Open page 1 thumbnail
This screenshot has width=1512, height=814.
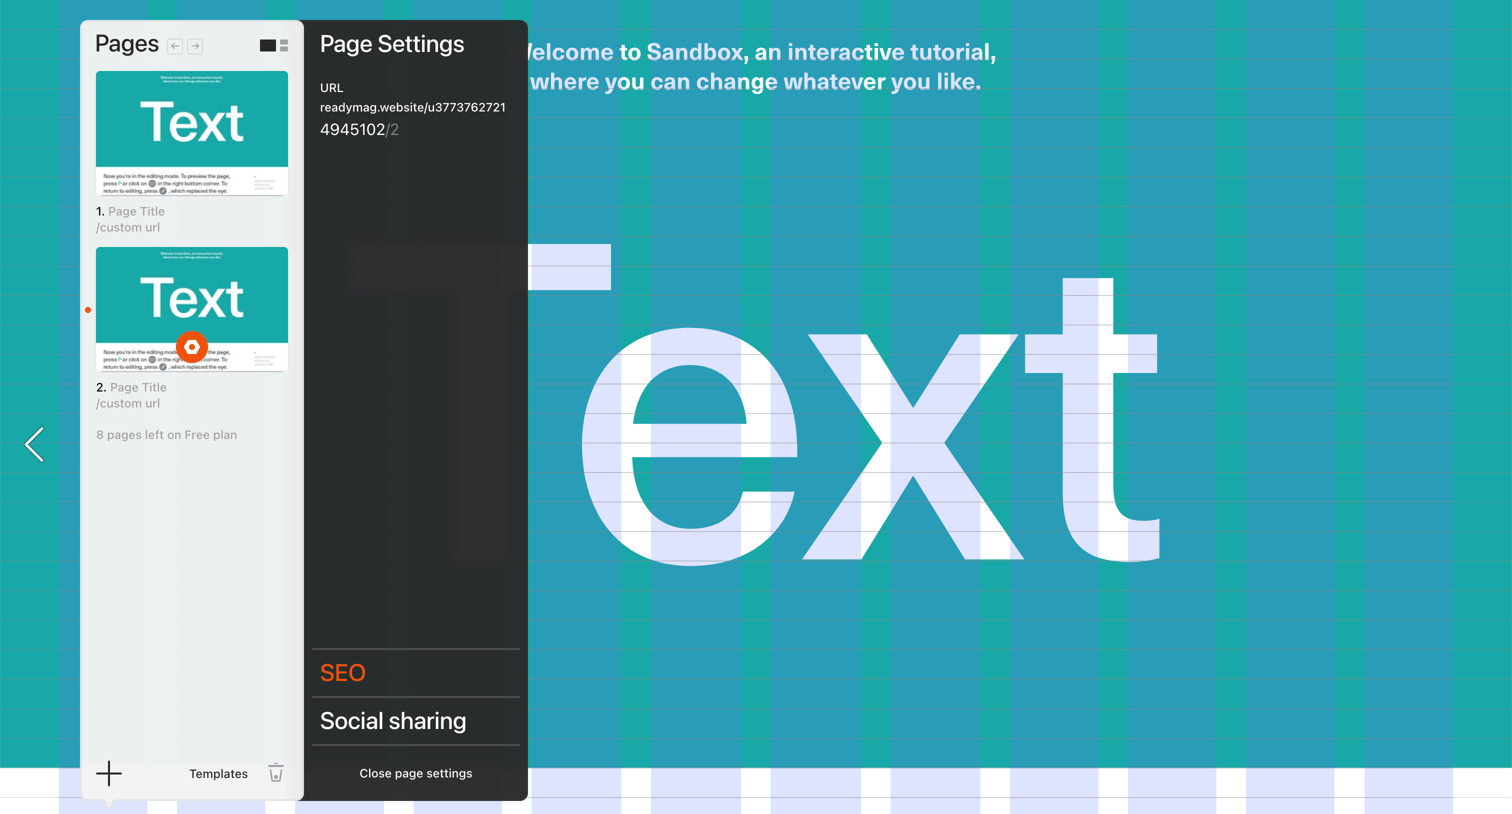pos(192,133)
